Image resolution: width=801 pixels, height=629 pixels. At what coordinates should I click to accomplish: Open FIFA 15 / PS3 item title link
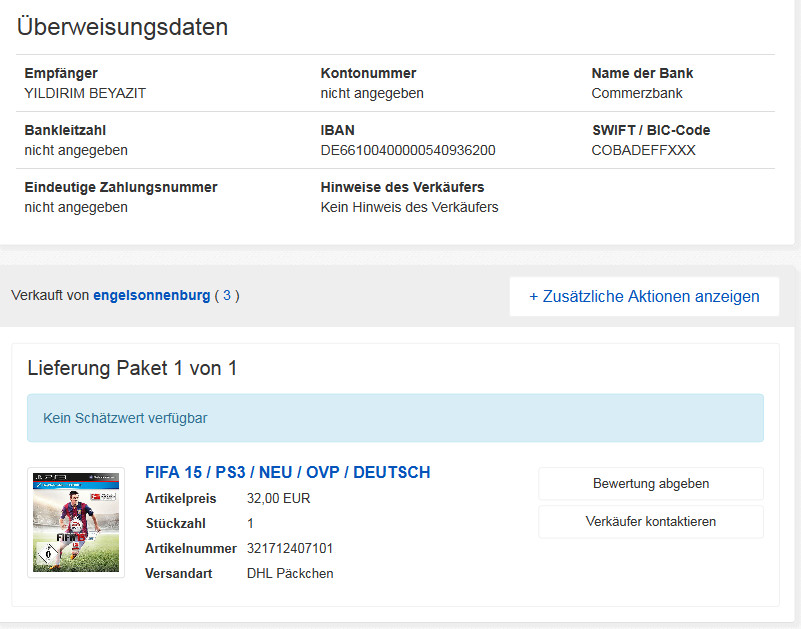click(x=288, y=472)
